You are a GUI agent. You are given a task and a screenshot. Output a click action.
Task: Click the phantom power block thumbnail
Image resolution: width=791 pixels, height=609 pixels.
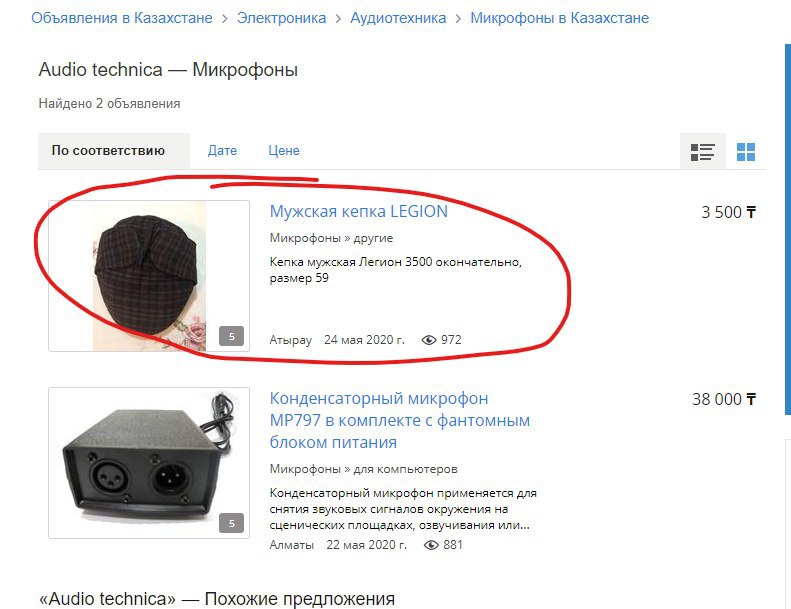[149, 463]
